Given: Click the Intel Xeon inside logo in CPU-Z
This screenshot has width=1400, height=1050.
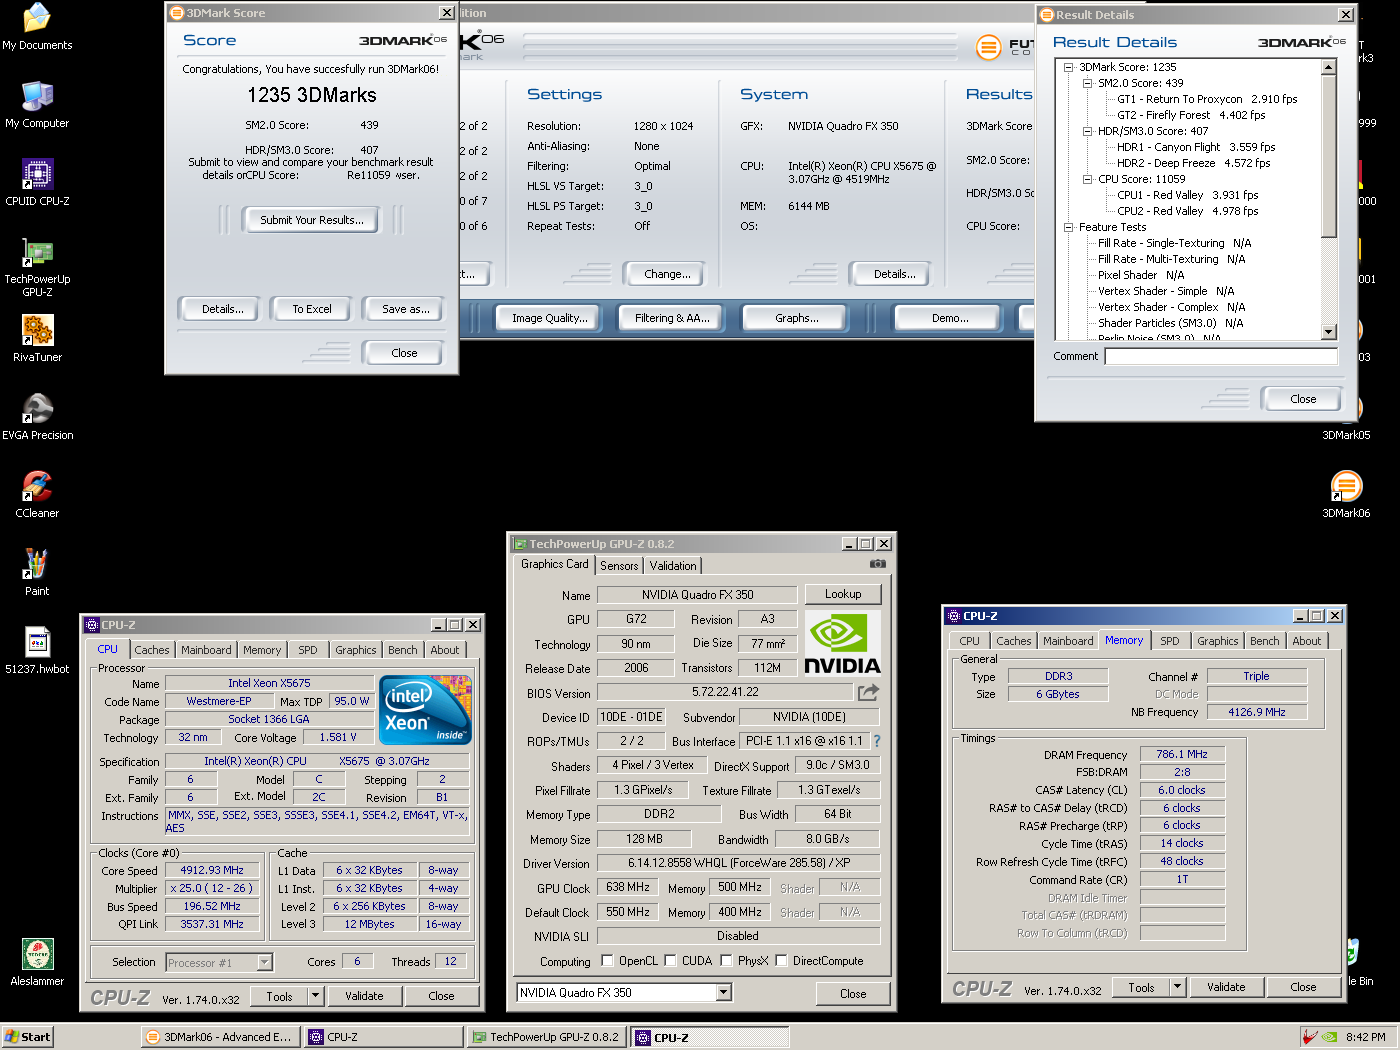Looking at the screenshot, I should pos(426,710).
